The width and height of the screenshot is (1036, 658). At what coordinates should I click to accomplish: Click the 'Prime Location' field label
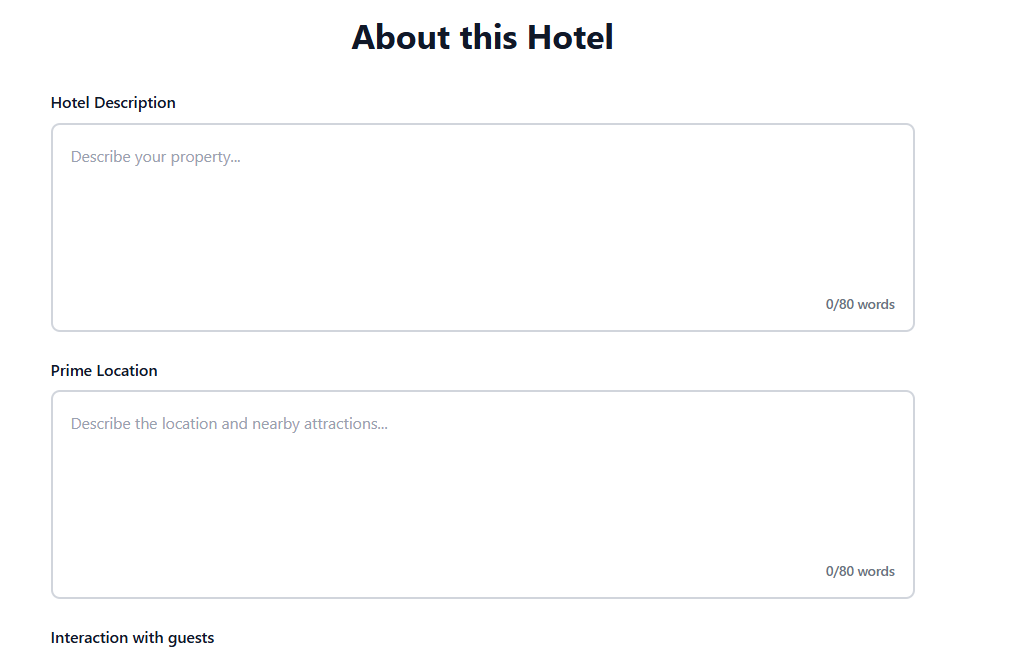coord(104,371)
